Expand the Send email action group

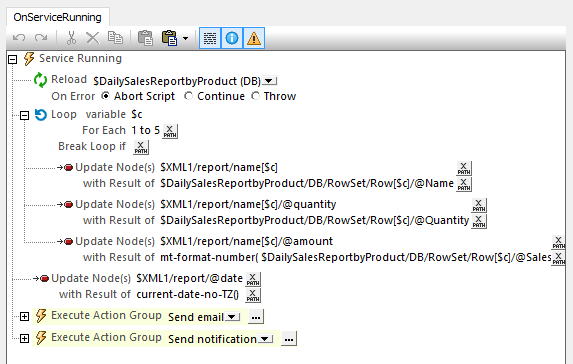click(24, 316)
